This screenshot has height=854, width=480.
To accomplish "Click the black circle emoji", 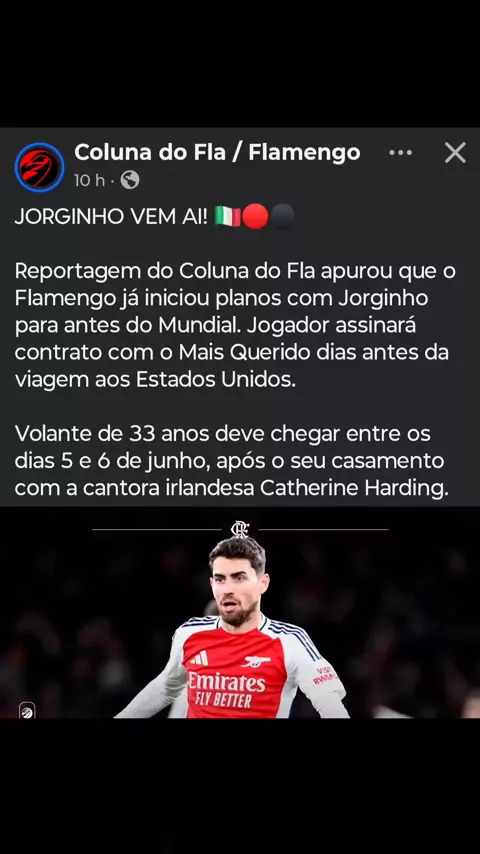I will [x=282, y=217].
